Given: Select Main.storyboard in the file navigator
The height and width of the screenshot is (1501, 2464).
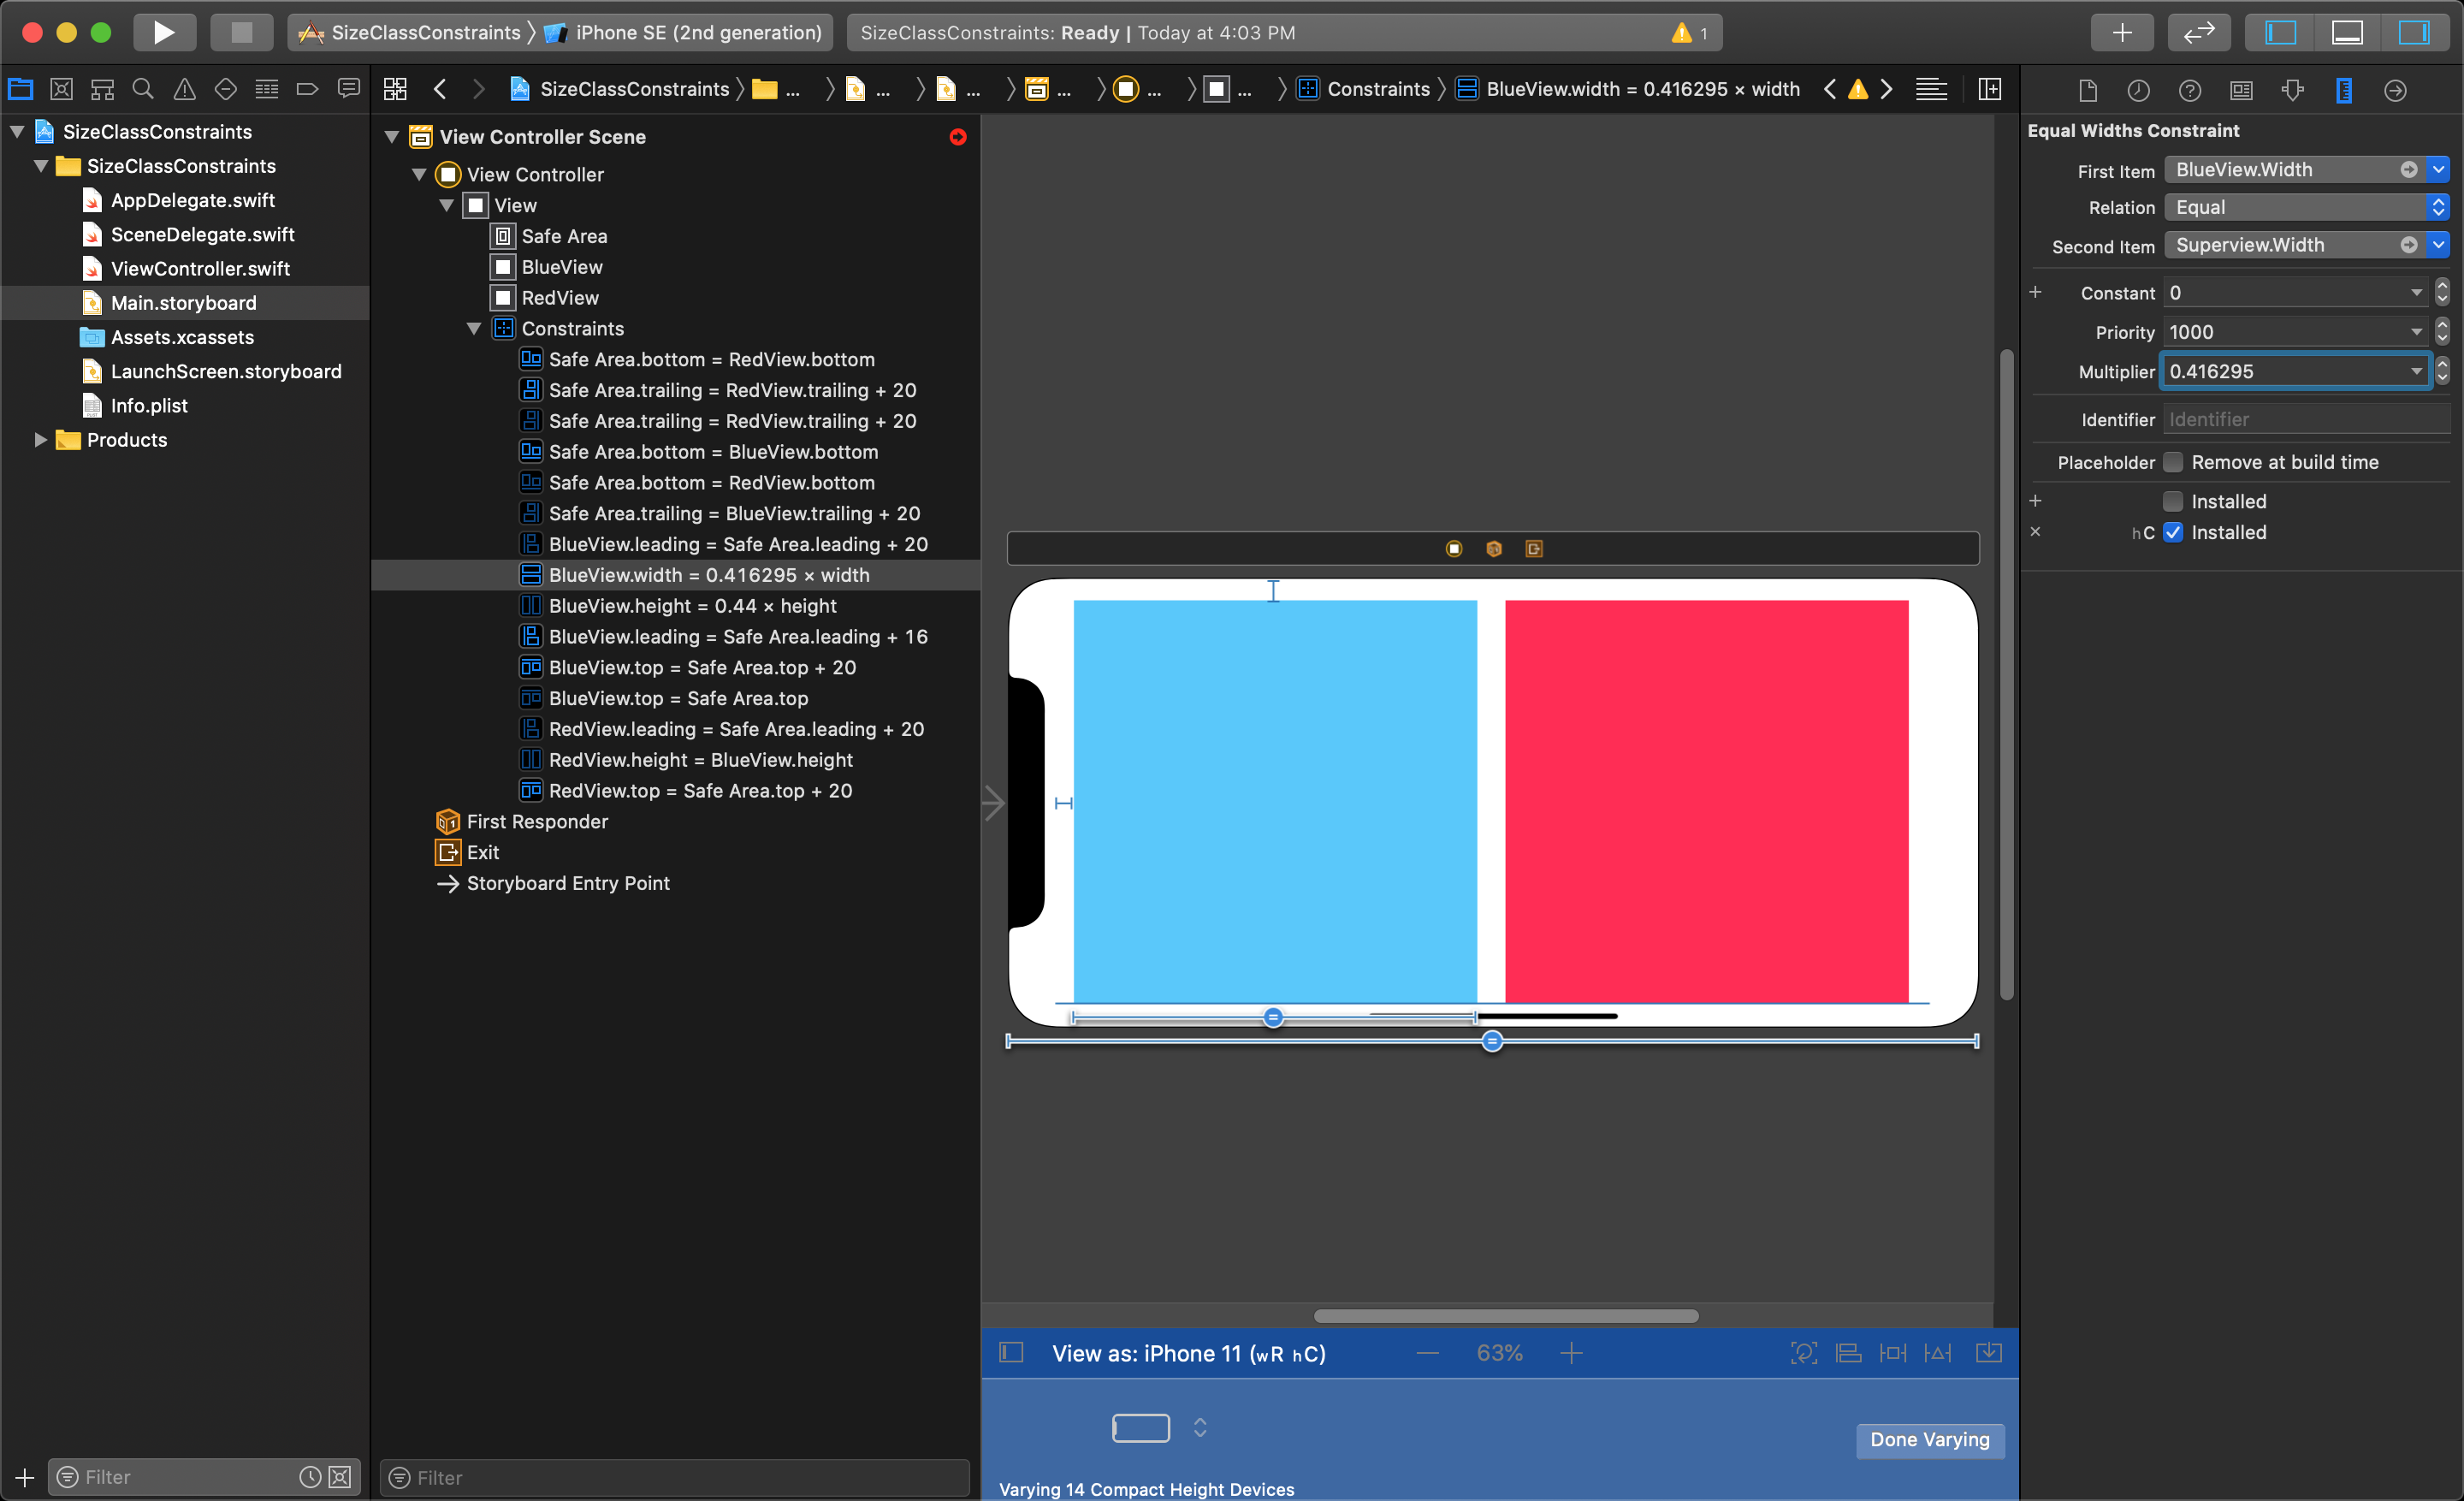Looking at the screenshot, I should 185,301.
